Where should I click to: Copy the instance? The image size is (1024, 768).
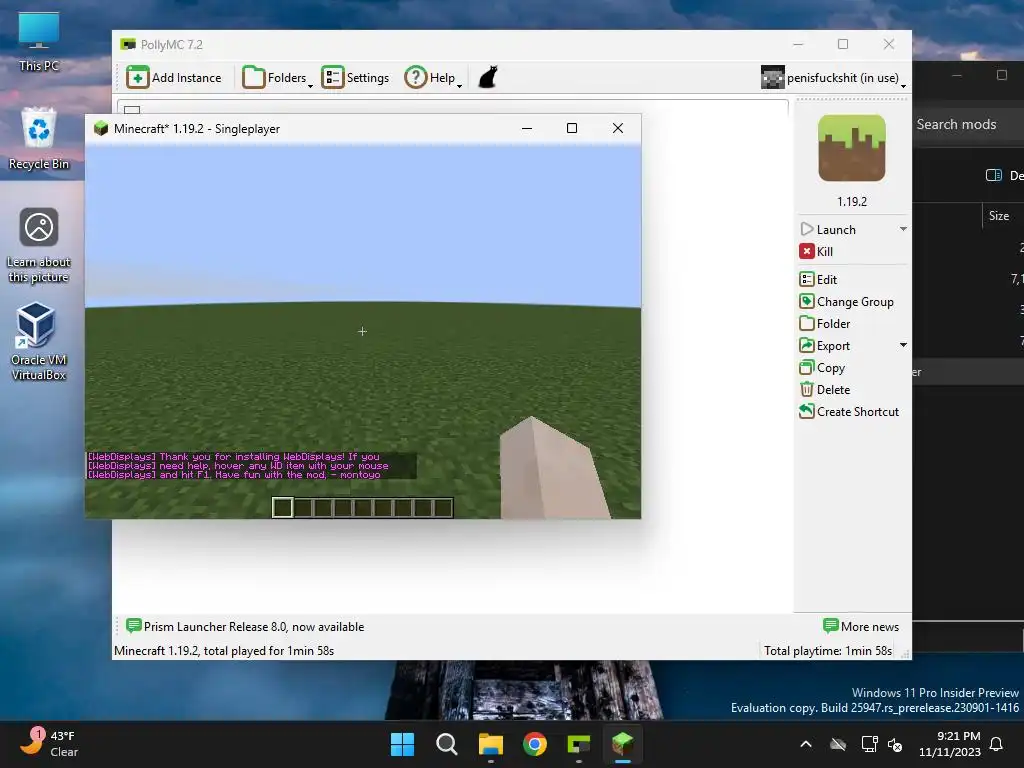coord(822,368)
